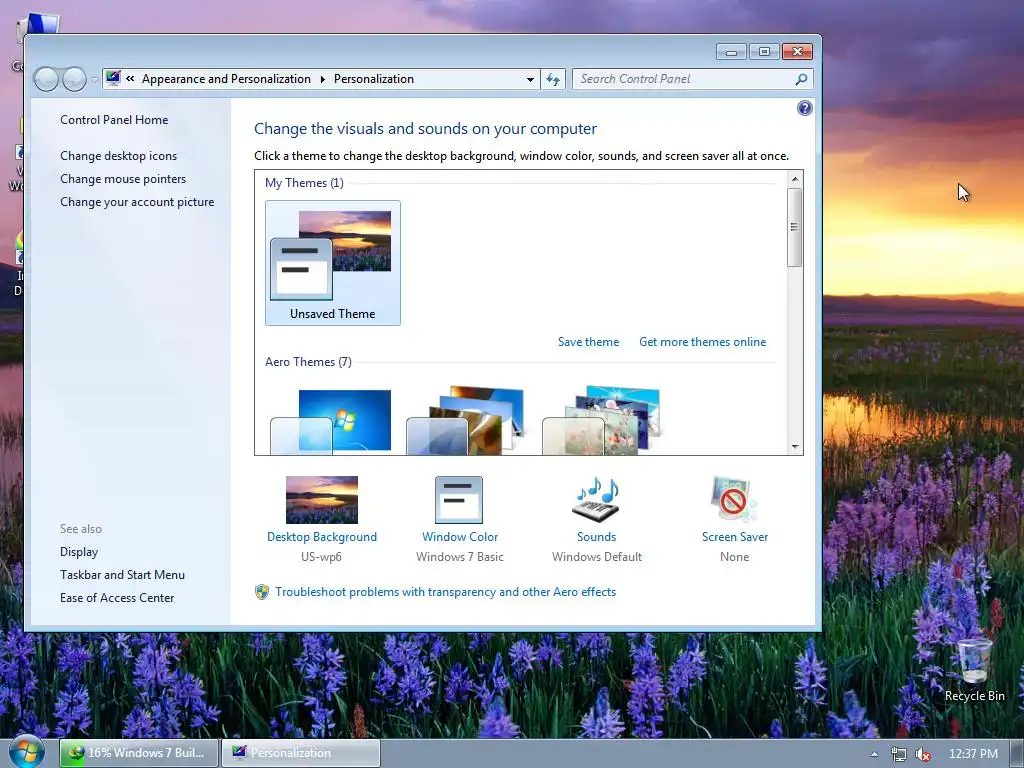Expand arrow after Appearance and Personalization

pos(323,79)
